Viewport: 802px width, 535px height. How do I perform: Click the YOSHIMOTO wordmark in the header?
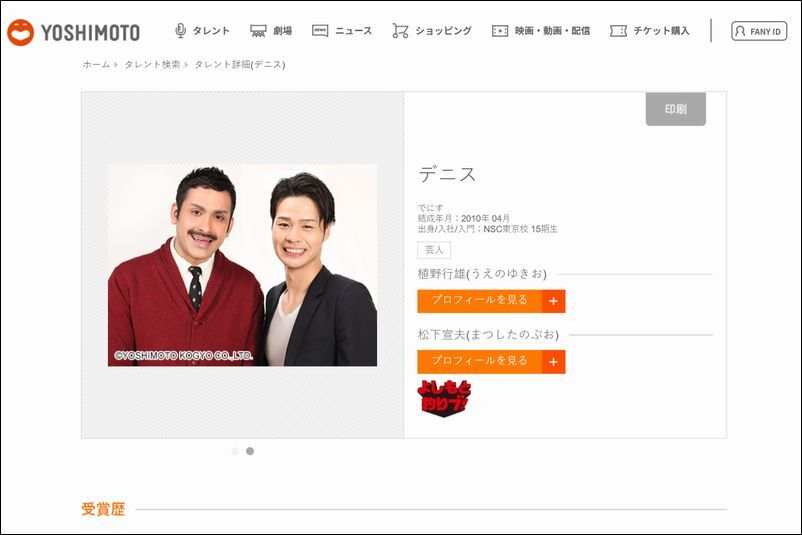coord(91,33)
